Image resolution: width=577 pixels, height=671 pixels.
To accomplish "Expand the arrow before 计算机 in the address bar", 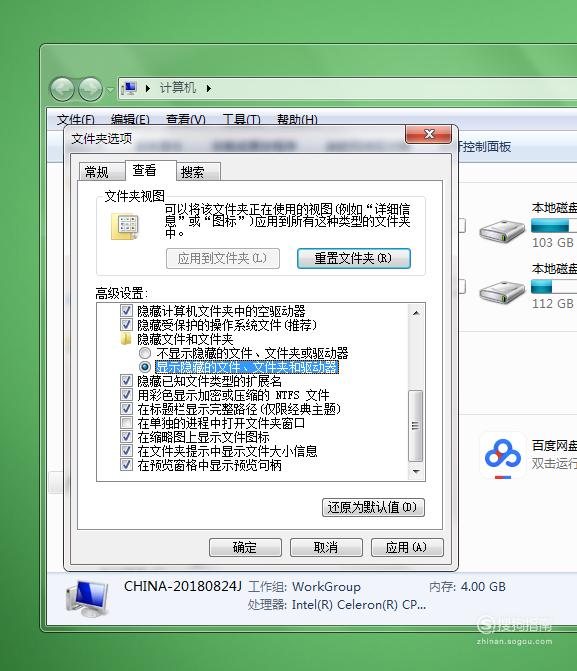I will click(x=148, y=89).
